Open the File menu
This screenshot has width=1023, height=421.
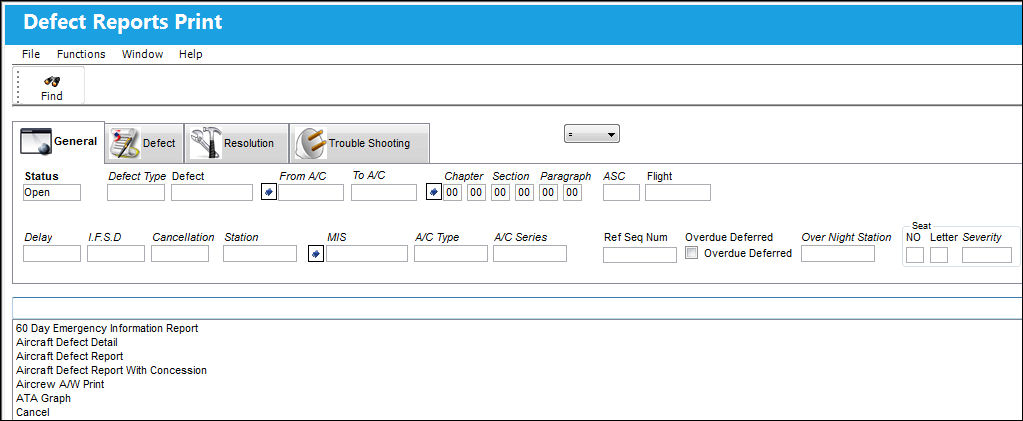[x=31, y=54]
